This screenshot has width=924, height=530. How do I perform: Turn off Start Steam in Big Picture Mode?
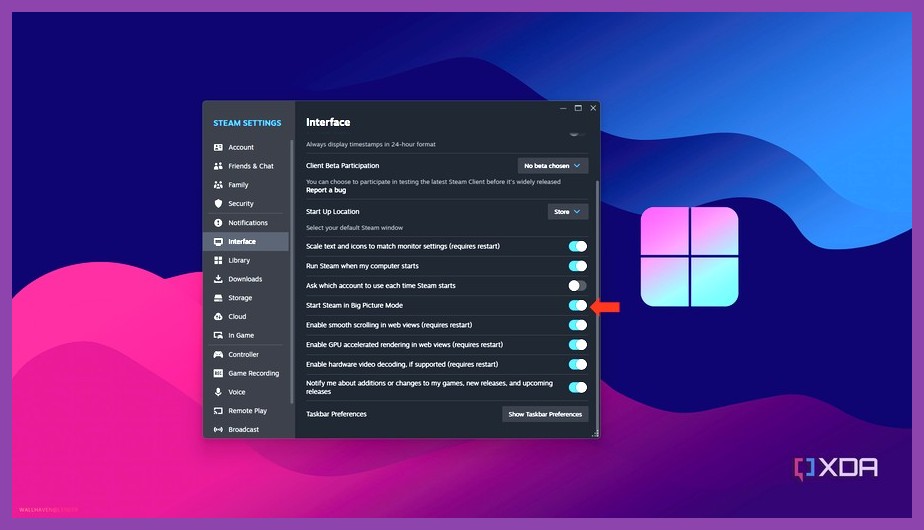578,305
